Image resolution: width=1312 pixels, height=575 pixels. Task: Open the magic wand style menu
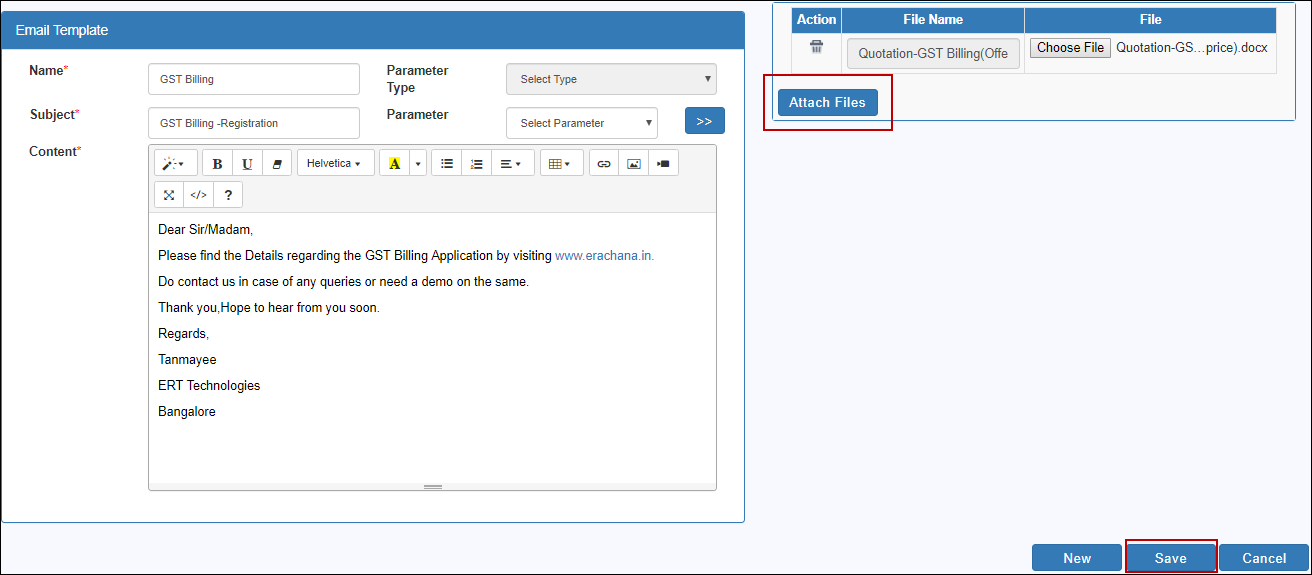175,163
